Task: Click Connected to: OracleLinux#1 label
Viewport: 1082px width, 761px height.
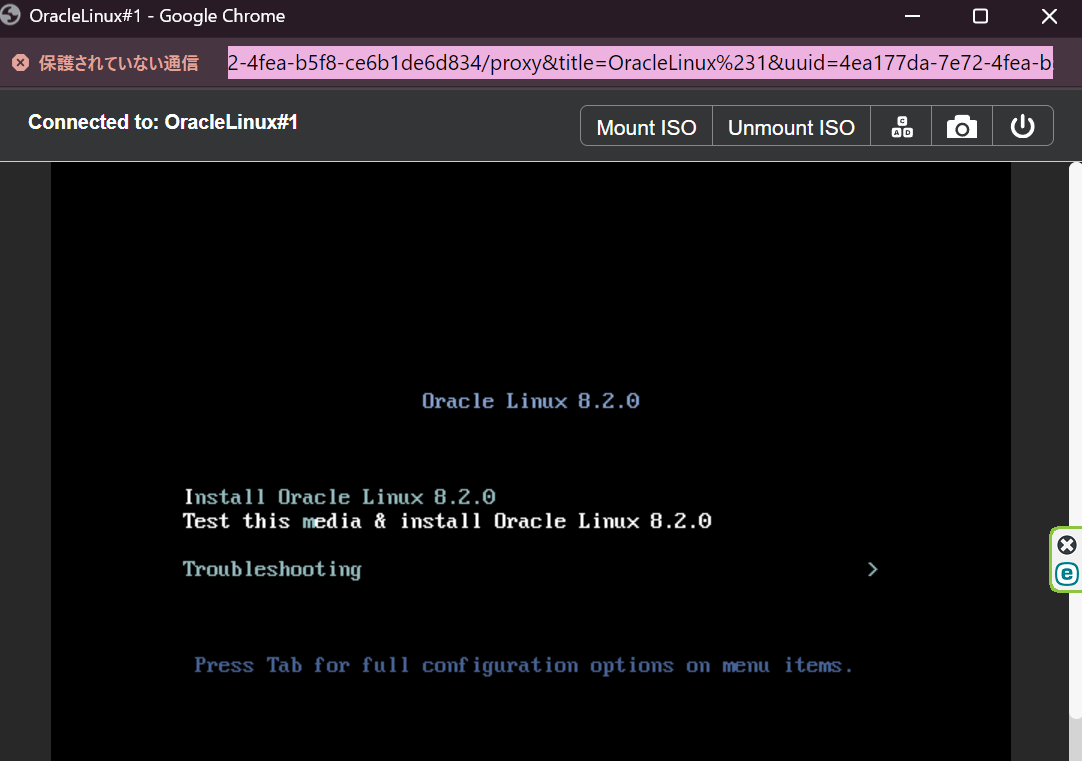Action: [163, 122]
